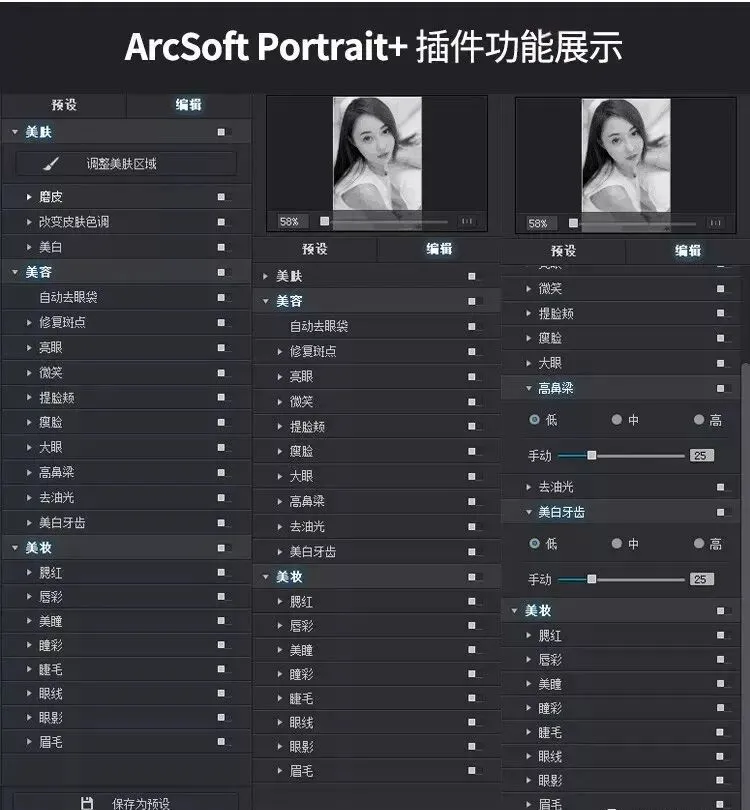
Task: Select 高 radio under 美白牙齿 in right panel
Action: point(699,543)
